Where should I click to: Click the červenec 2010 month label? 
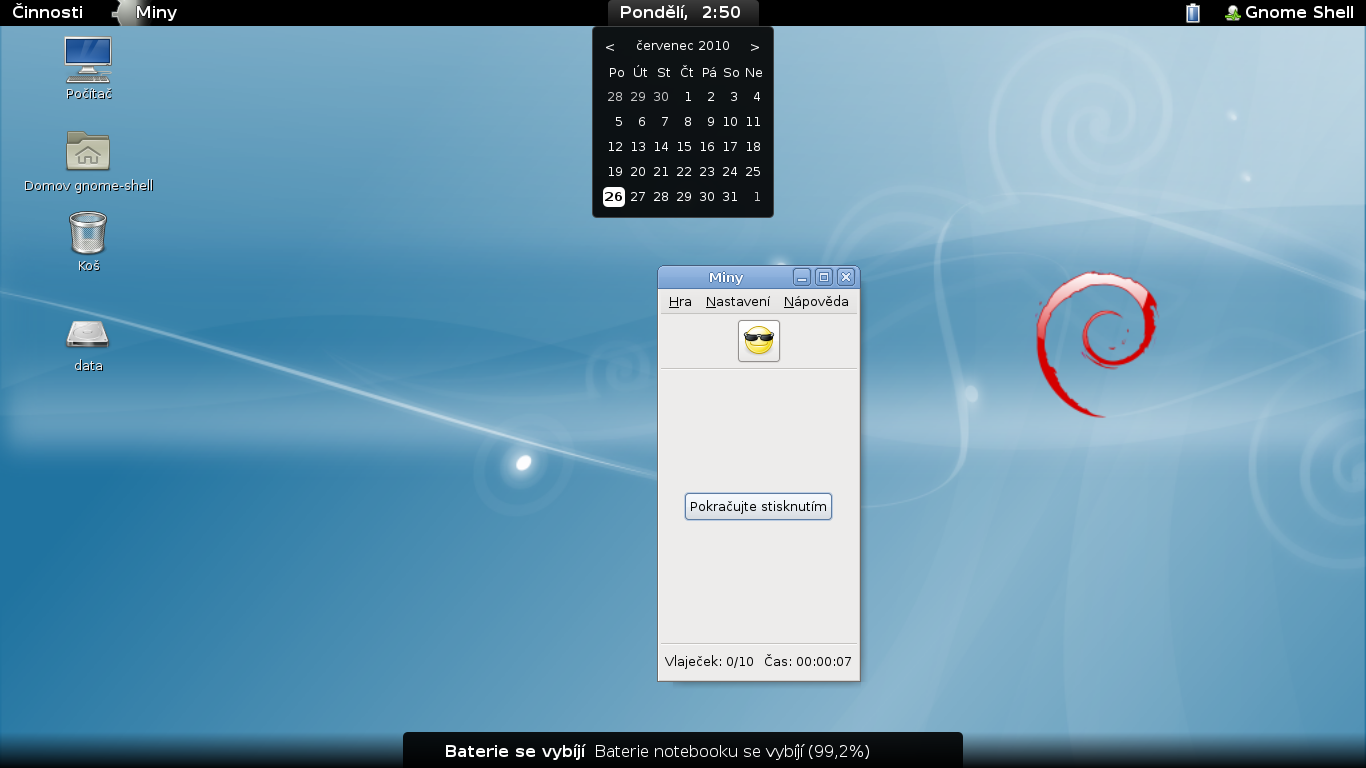pos(683,46)
